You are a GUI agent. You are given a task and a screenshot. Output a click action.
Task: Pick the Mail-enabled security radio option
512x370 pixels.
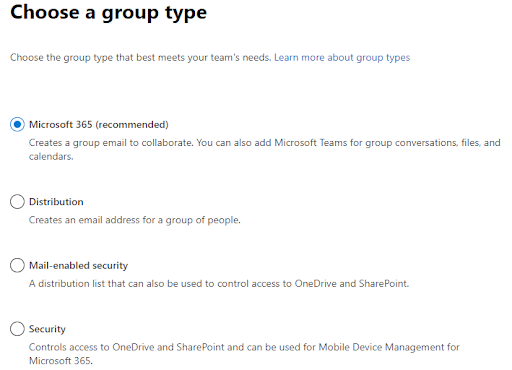click(x=17, y=265)
